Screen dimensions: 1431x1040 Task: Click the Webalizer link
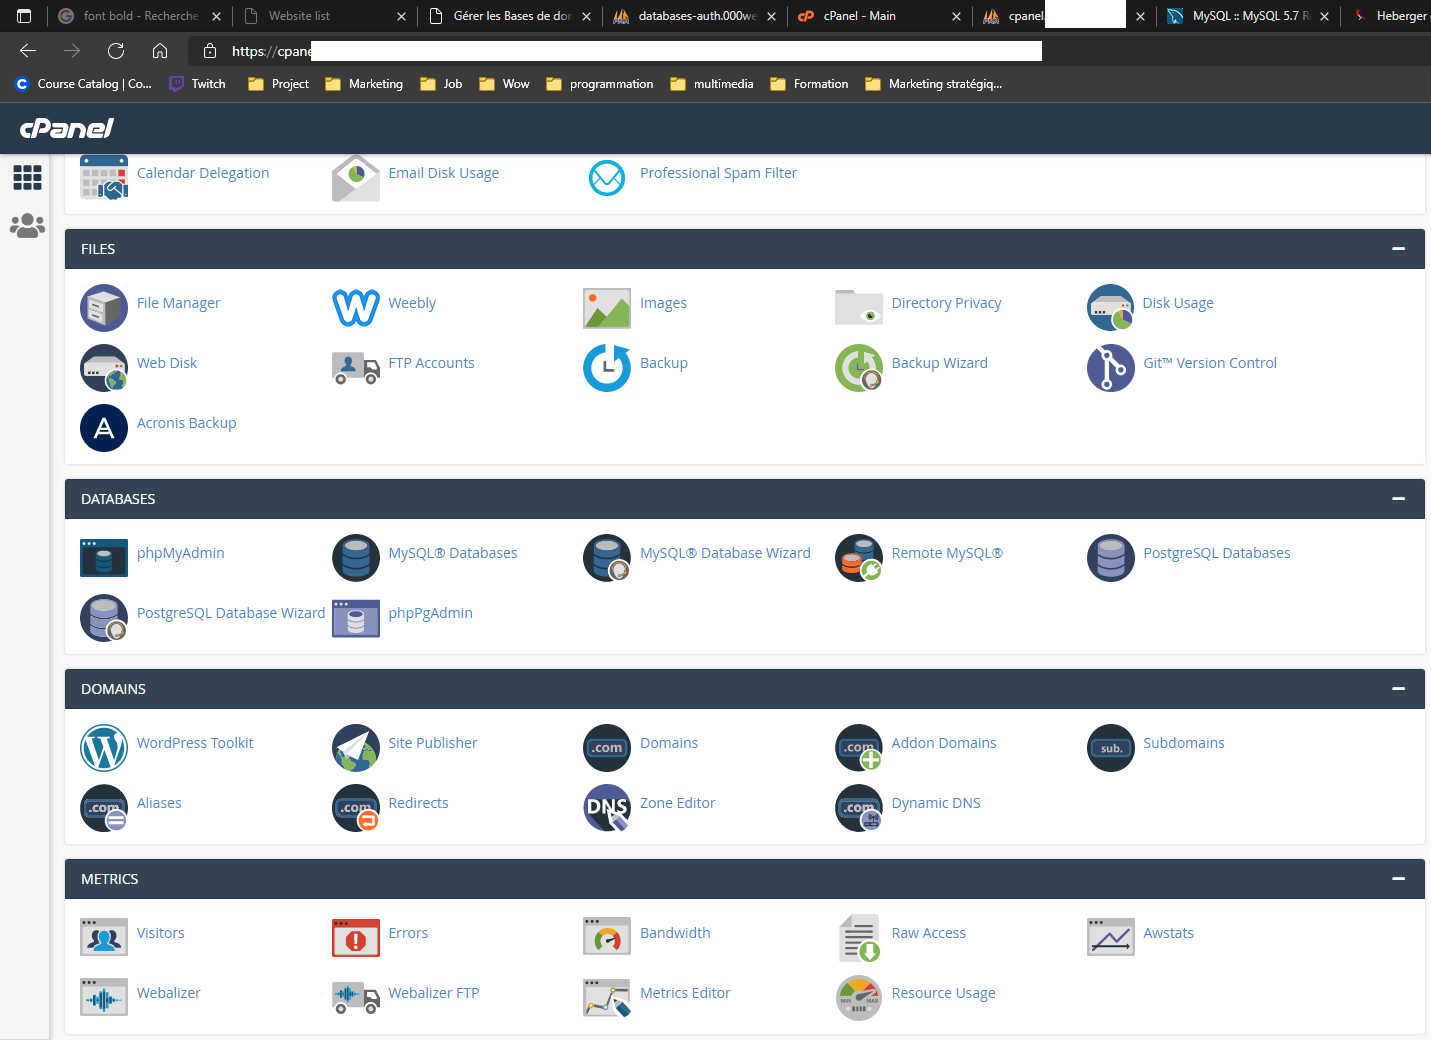point(169,993)
